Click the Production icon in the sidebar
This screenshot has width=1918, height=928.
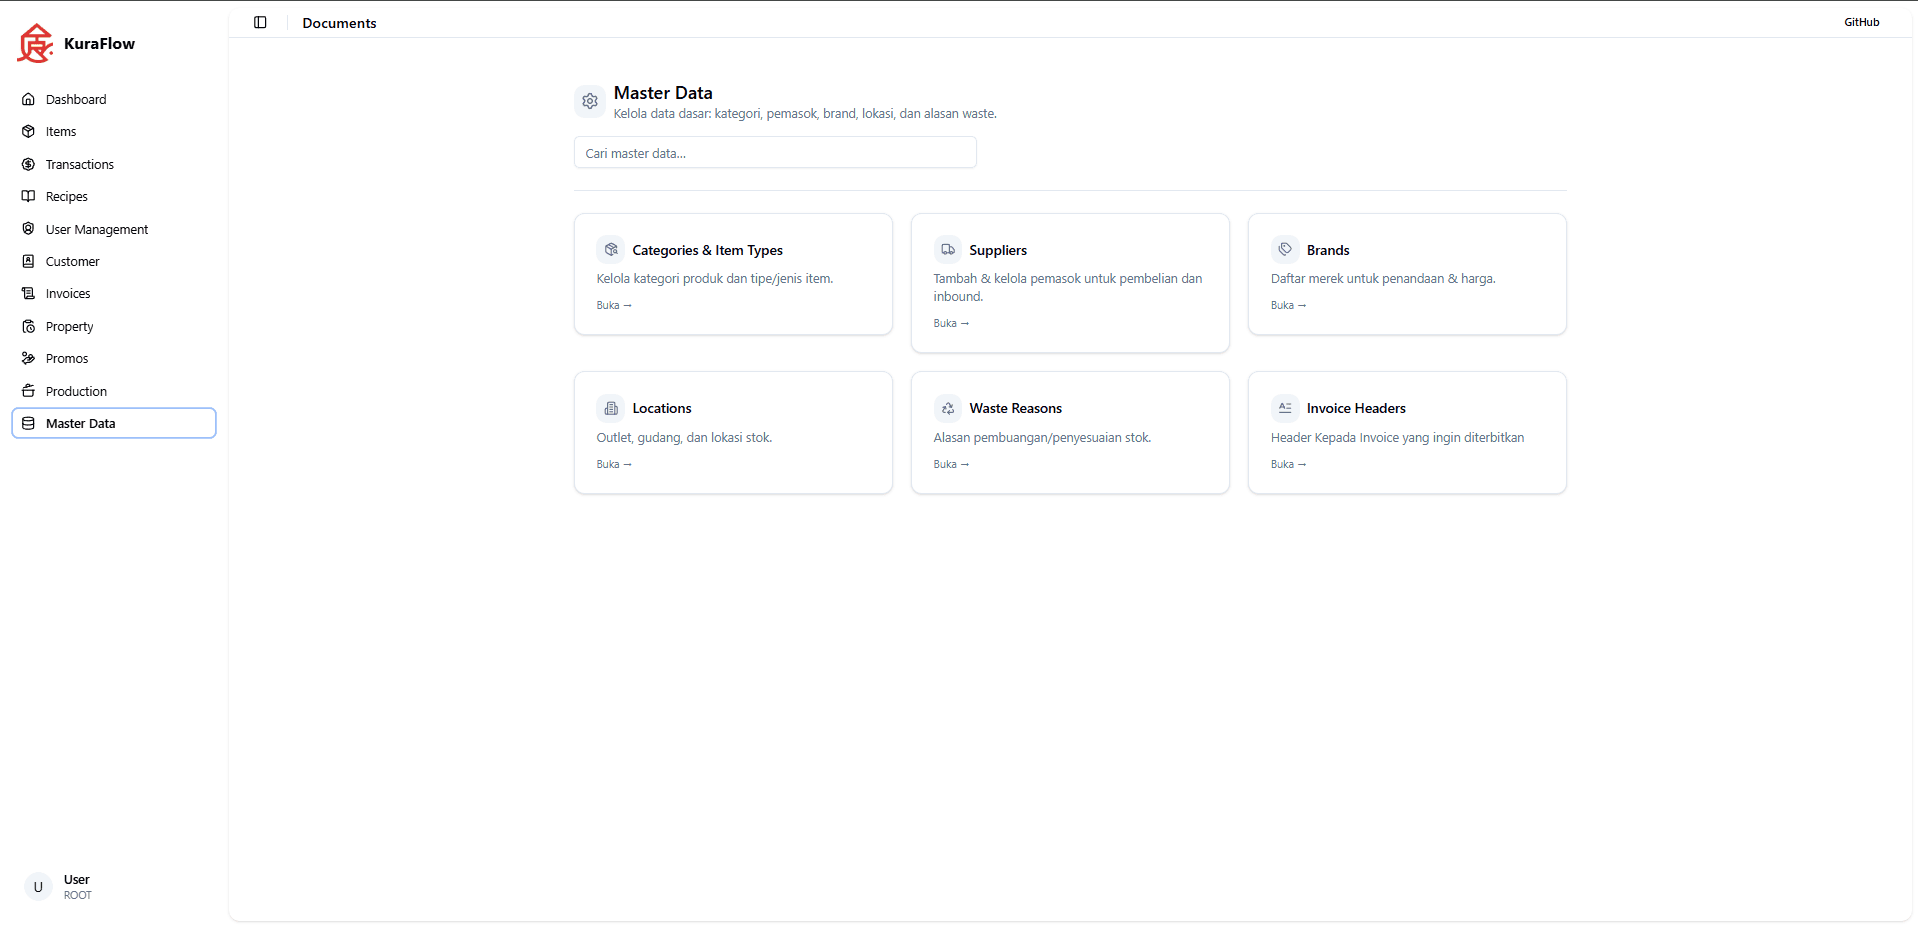click(x=28, y=391)
